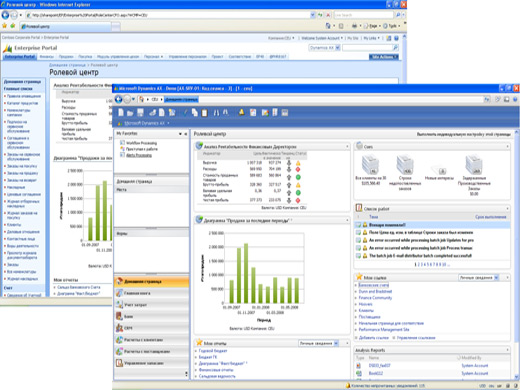Click the green status indicator for 'Стоимость проданных товаров'
The height and width of the screenshot is (390, 520).
[x=298, y=177]
